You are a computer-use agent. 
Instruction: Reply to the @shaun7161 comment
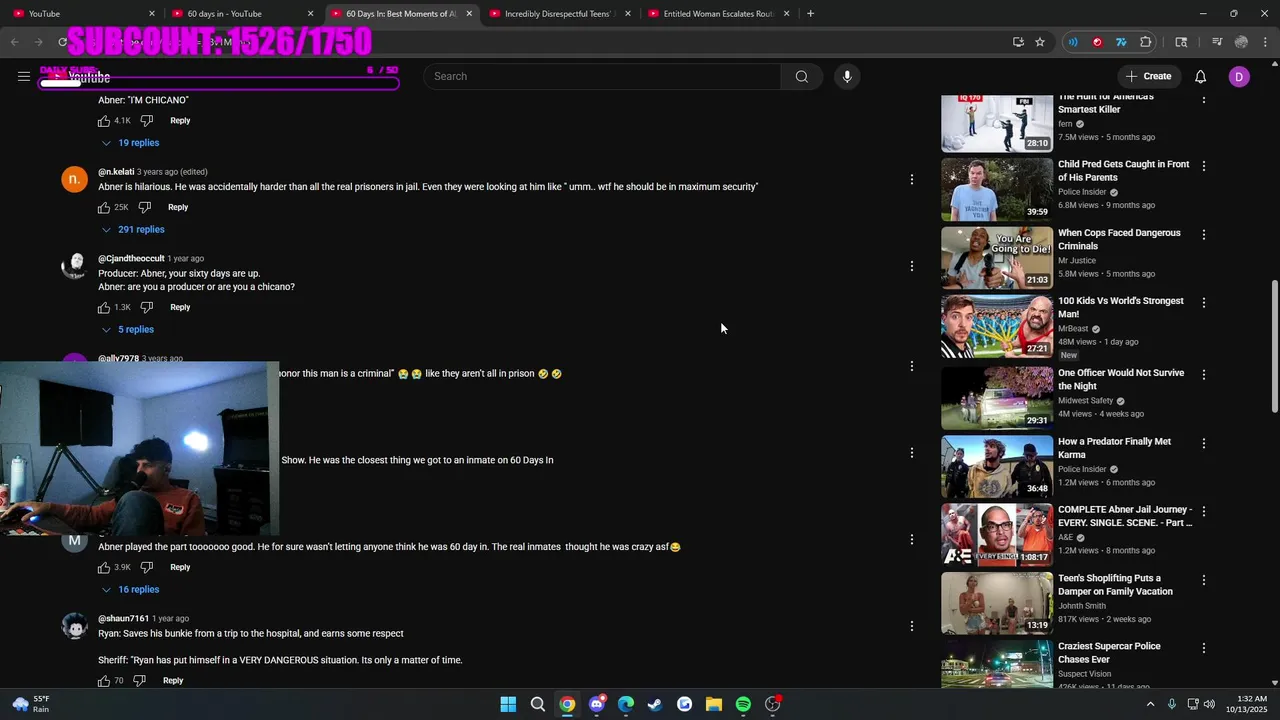tap(173, 680)
